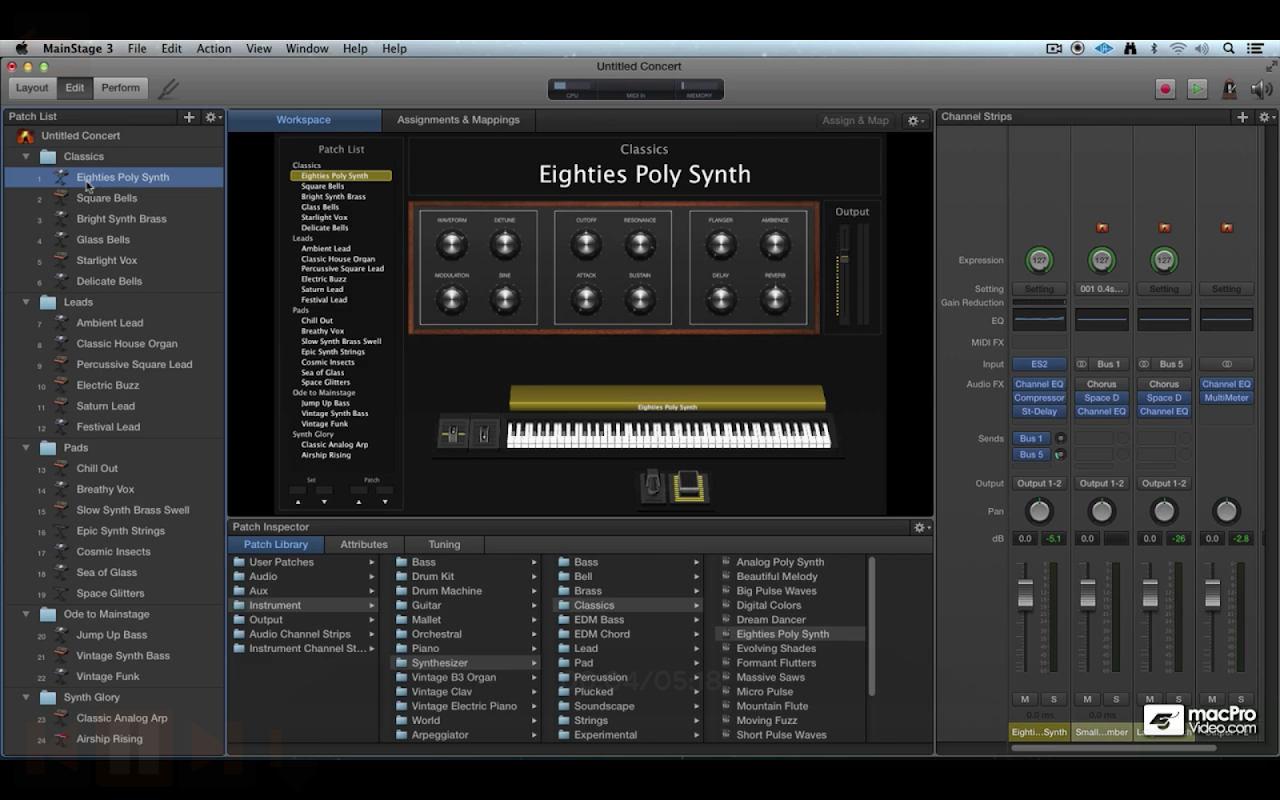The width and height of the screenshot is (1280, 800).
Task: Open the tuner via tuning fork icon
Action: pos(168,88)
